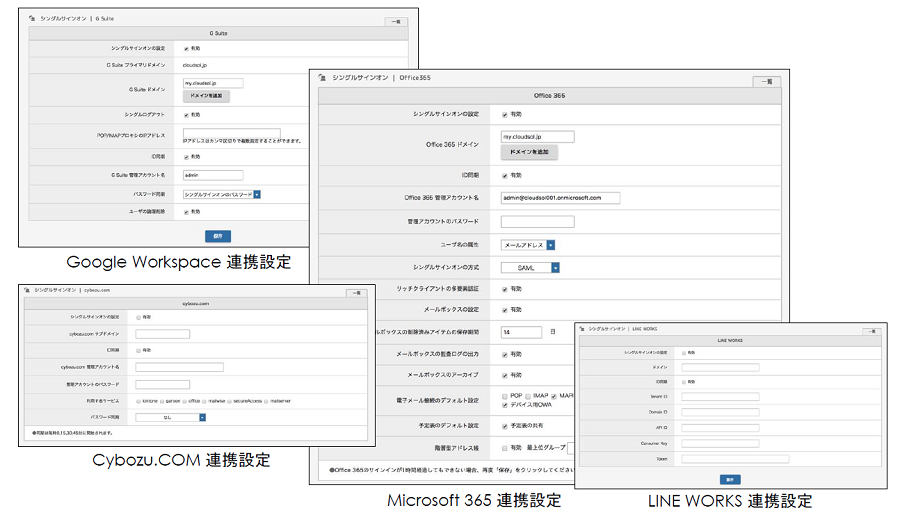Click deleted items retention days field showing 14
The width and height of the screenshot is (900, 515).
pyautogui.click(x=521, y=332)
